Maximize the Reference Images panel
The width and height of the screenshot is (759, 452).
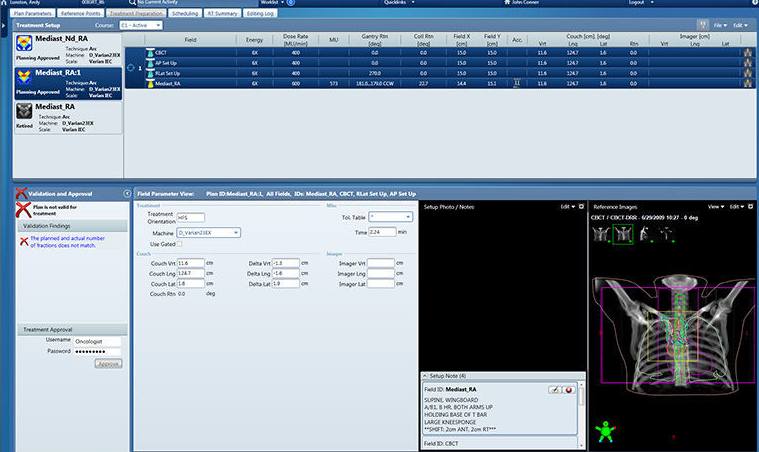point(751,207)
